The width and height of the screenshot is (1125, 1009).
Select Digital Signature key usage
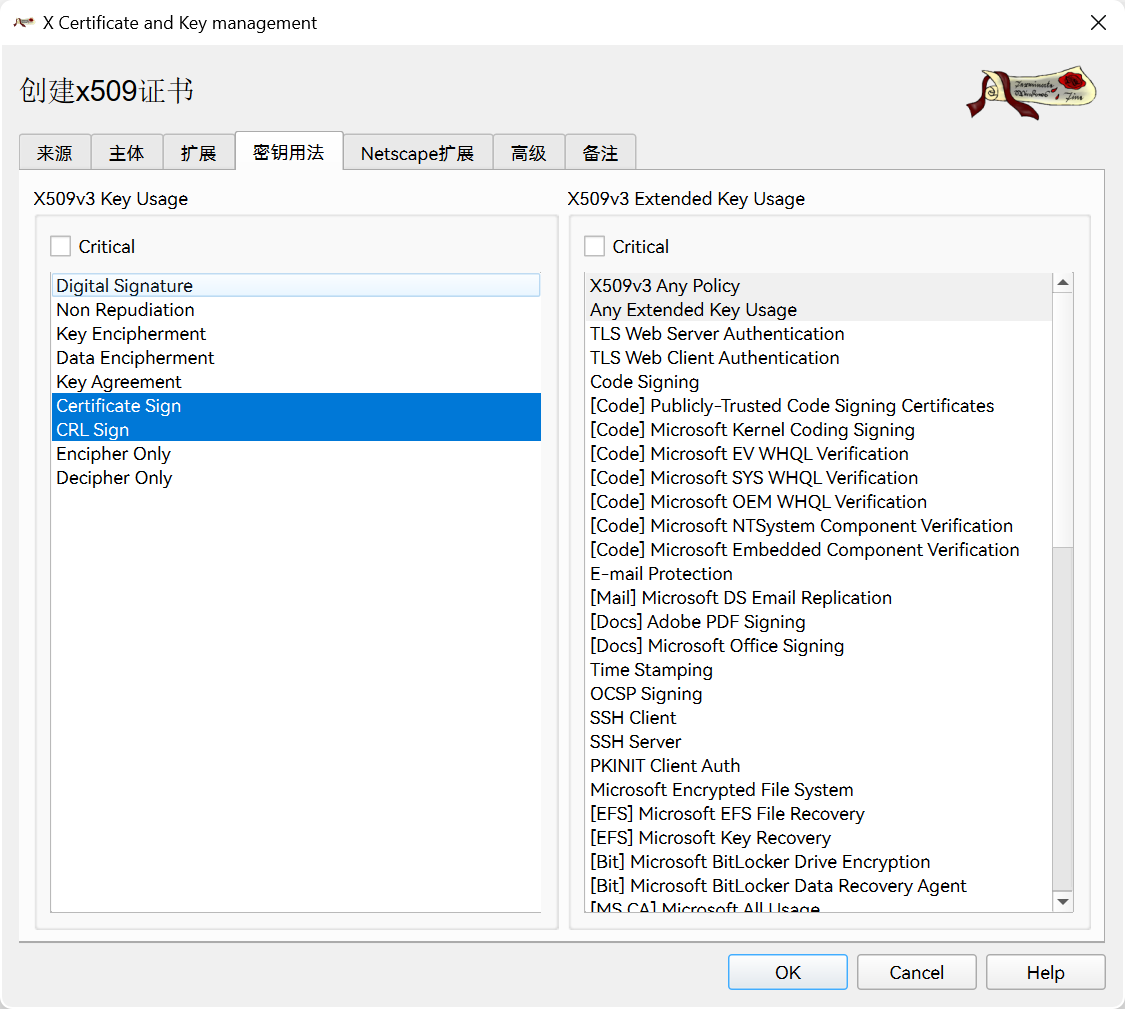[x=296, y=285]
